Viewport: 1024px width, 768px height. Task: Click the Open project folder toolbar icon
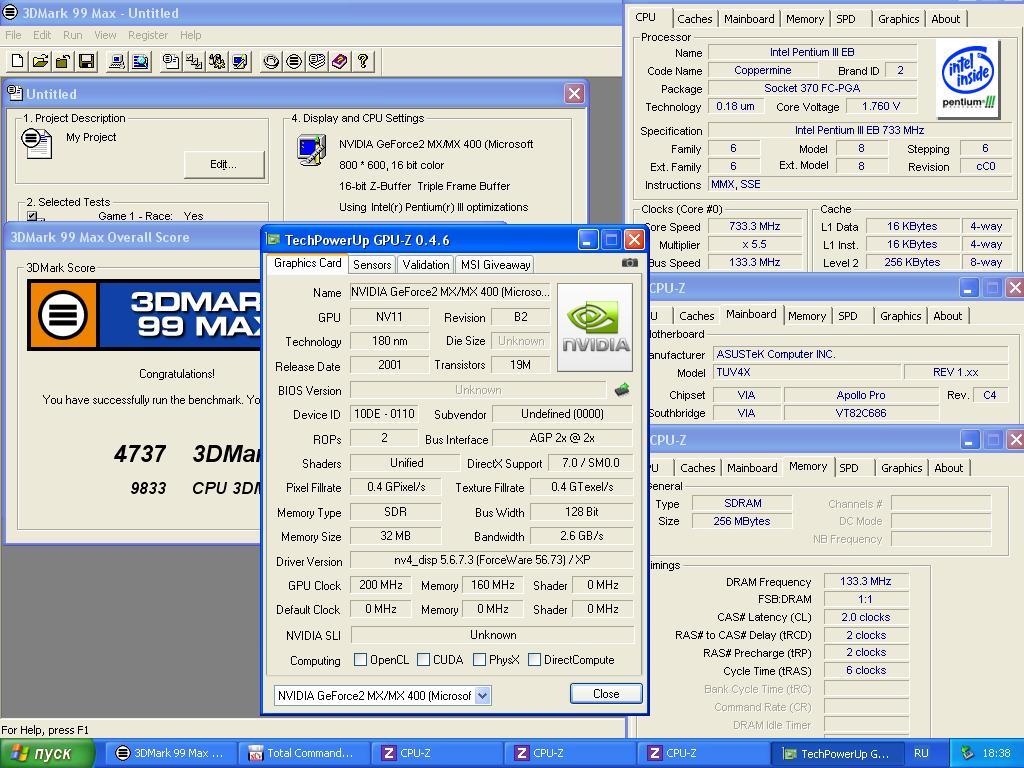click(40, 61)
